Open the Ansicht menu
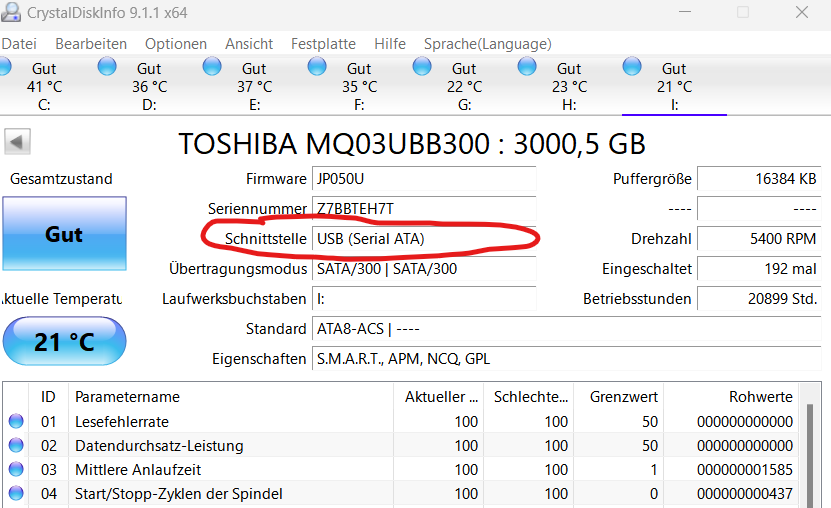Viewport: 831px width, 508px height. (x=249, y=43)
